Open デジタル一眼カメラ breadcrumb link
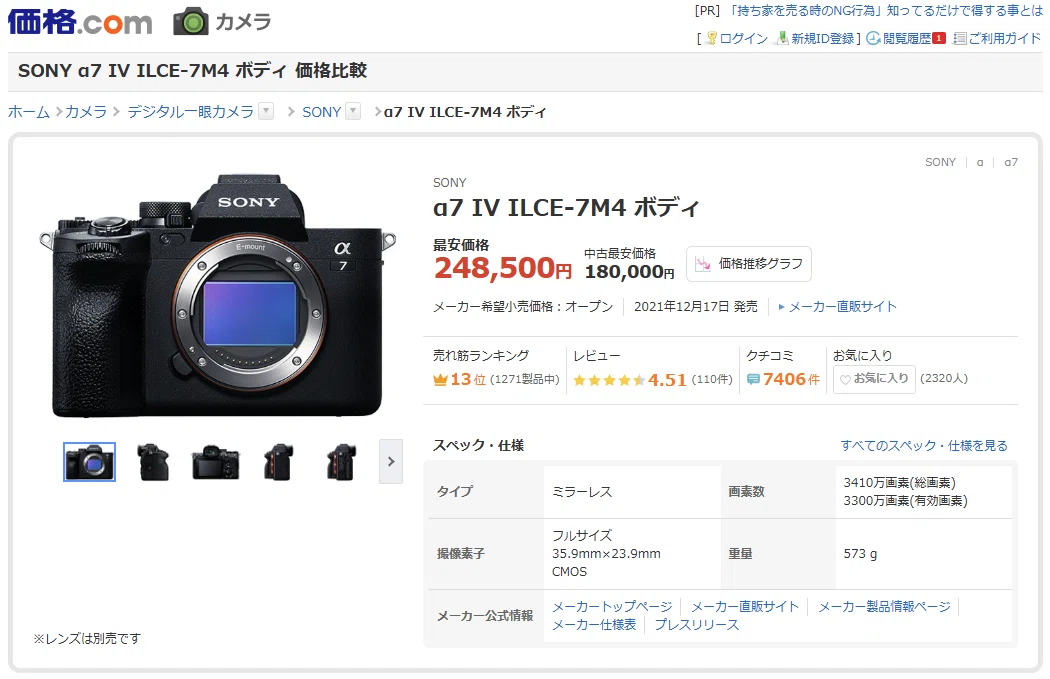The height and width of the screenshot is (679, 1050). pyautogui.click(x=190, y=112)
